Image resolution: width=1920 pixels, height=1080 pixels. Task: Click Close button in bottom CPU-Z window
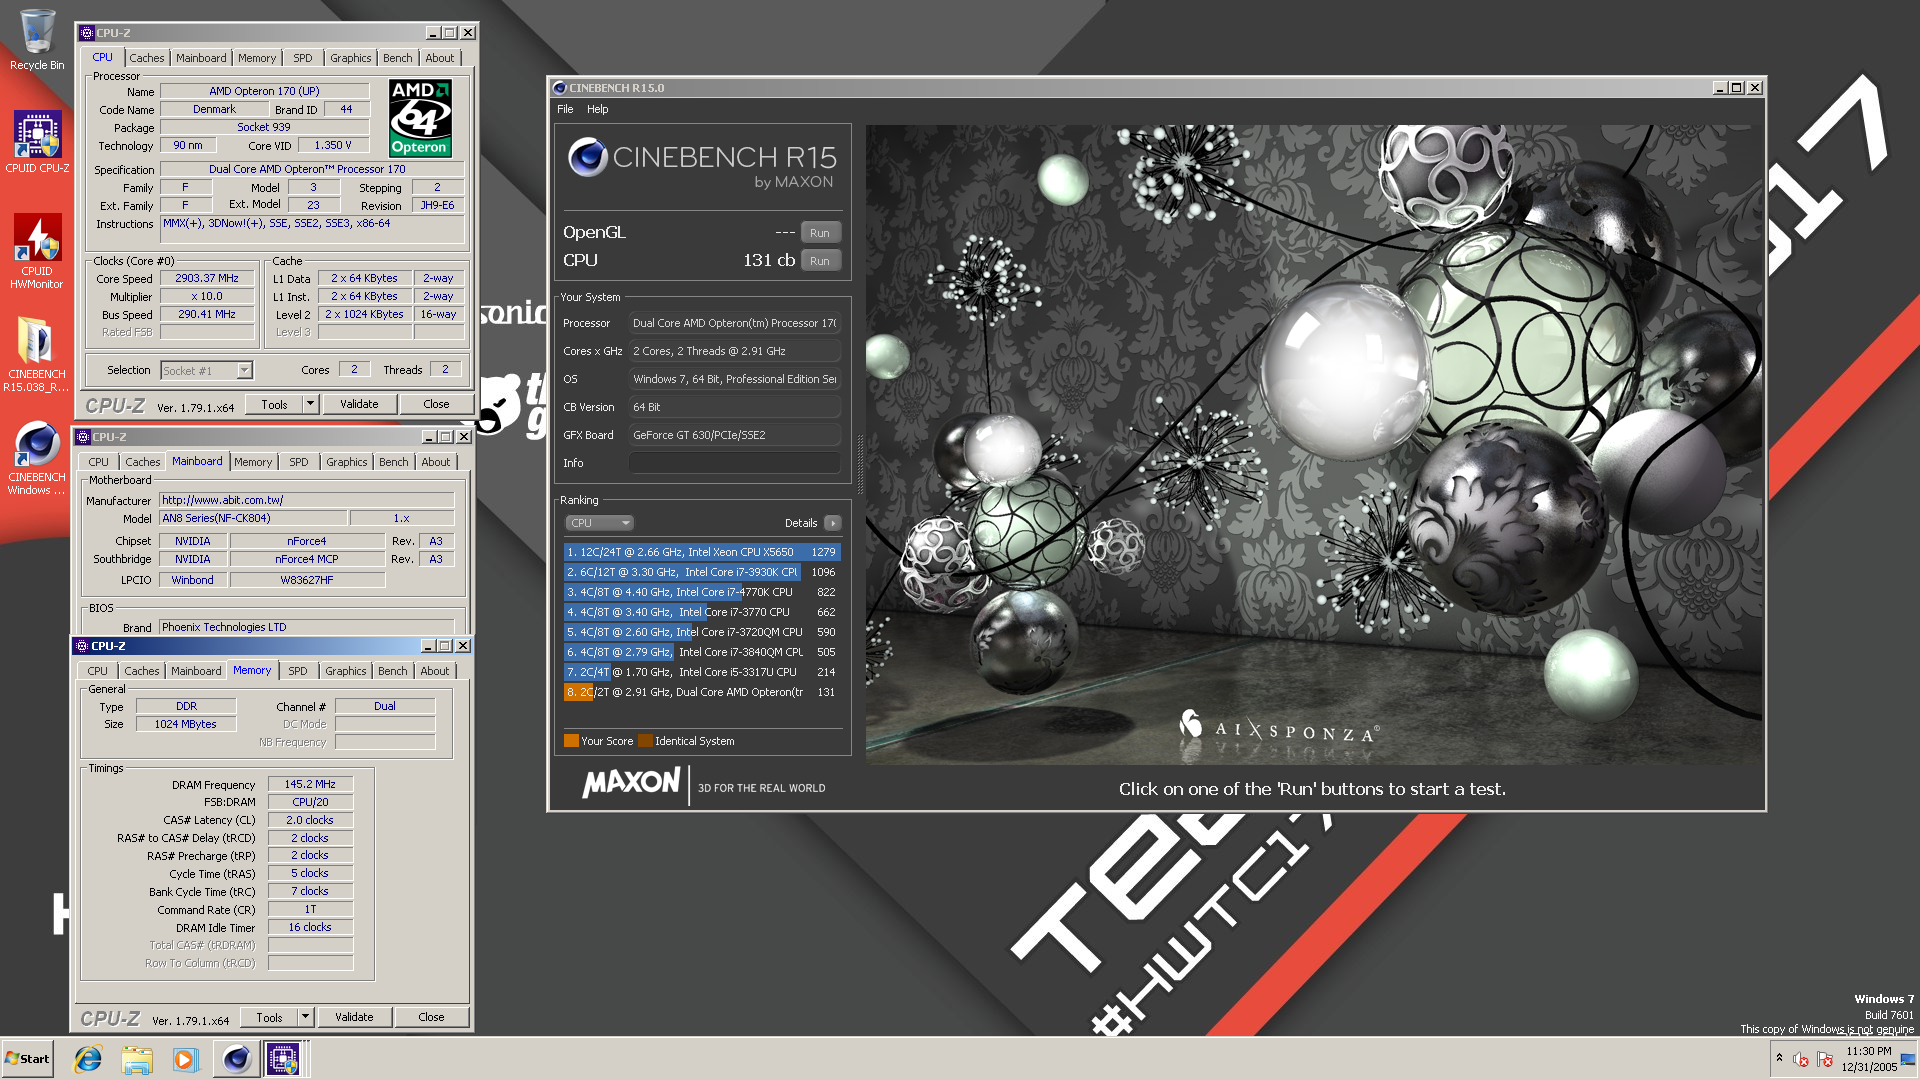pos(431,1017)
